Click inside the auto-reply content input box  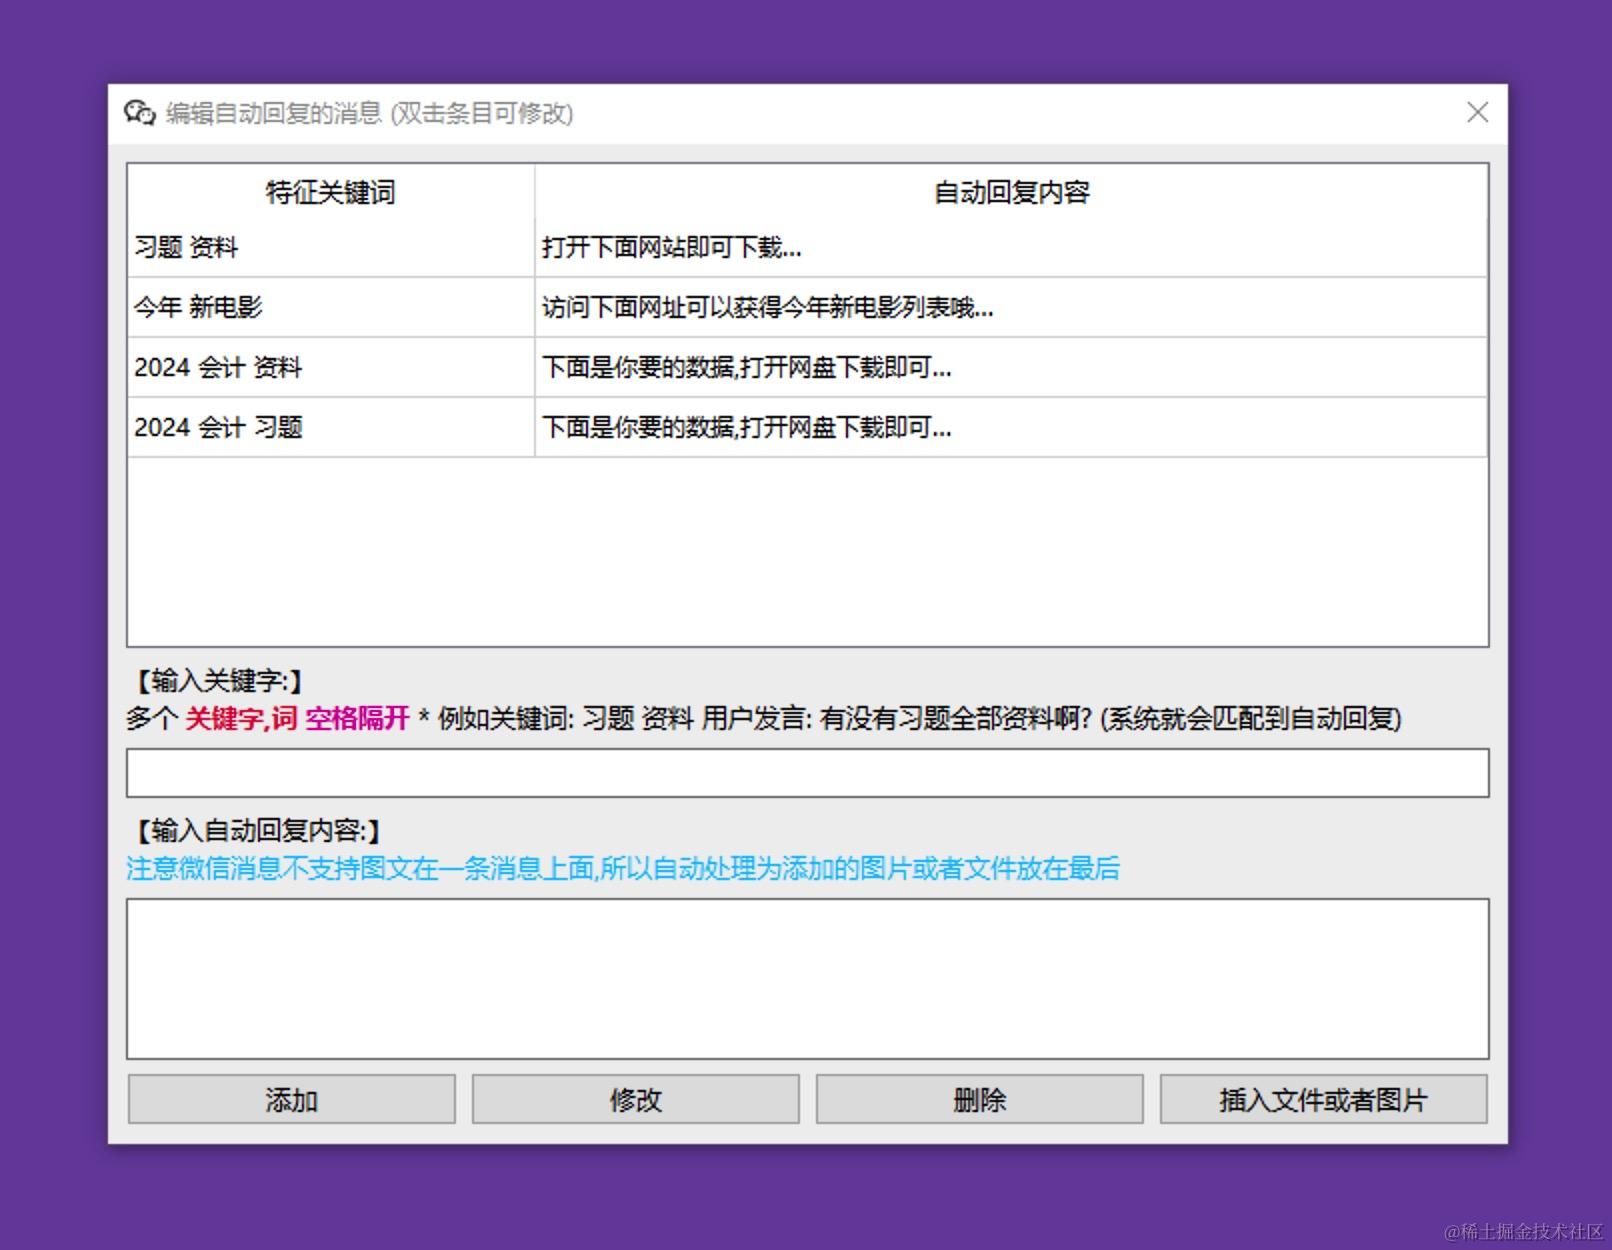806,978
